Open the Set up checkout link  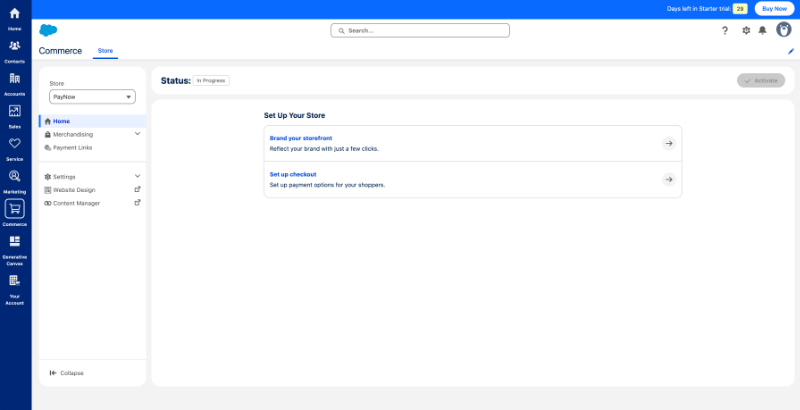pos(293,174)
